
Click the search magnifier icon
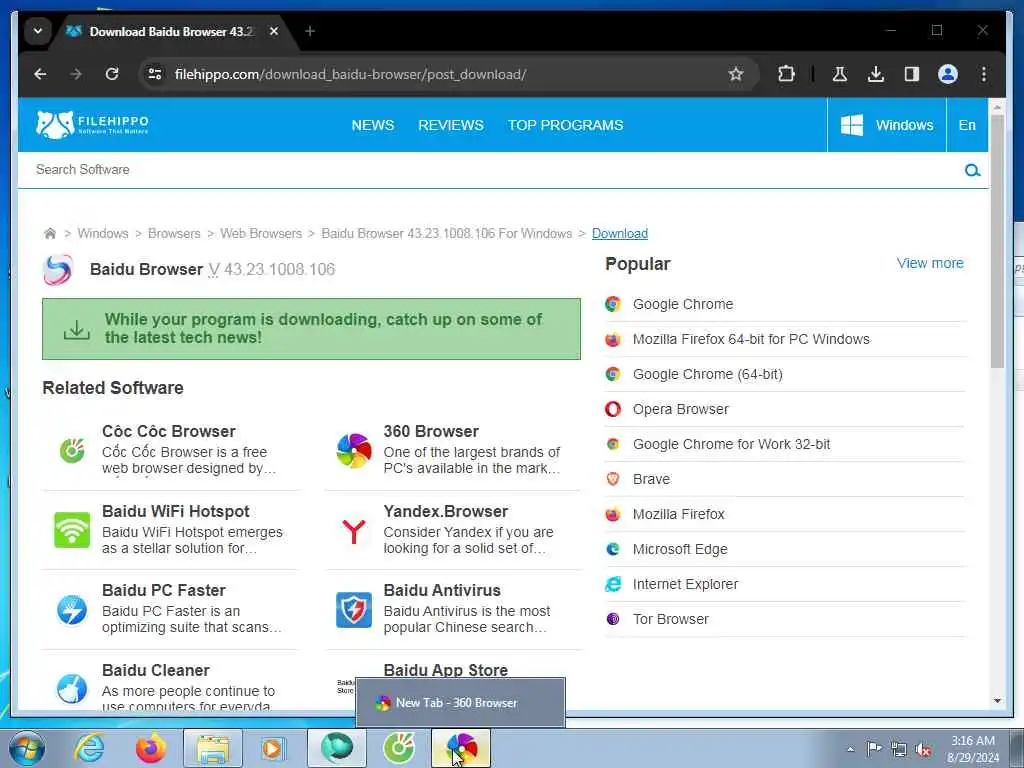(972, 170)
